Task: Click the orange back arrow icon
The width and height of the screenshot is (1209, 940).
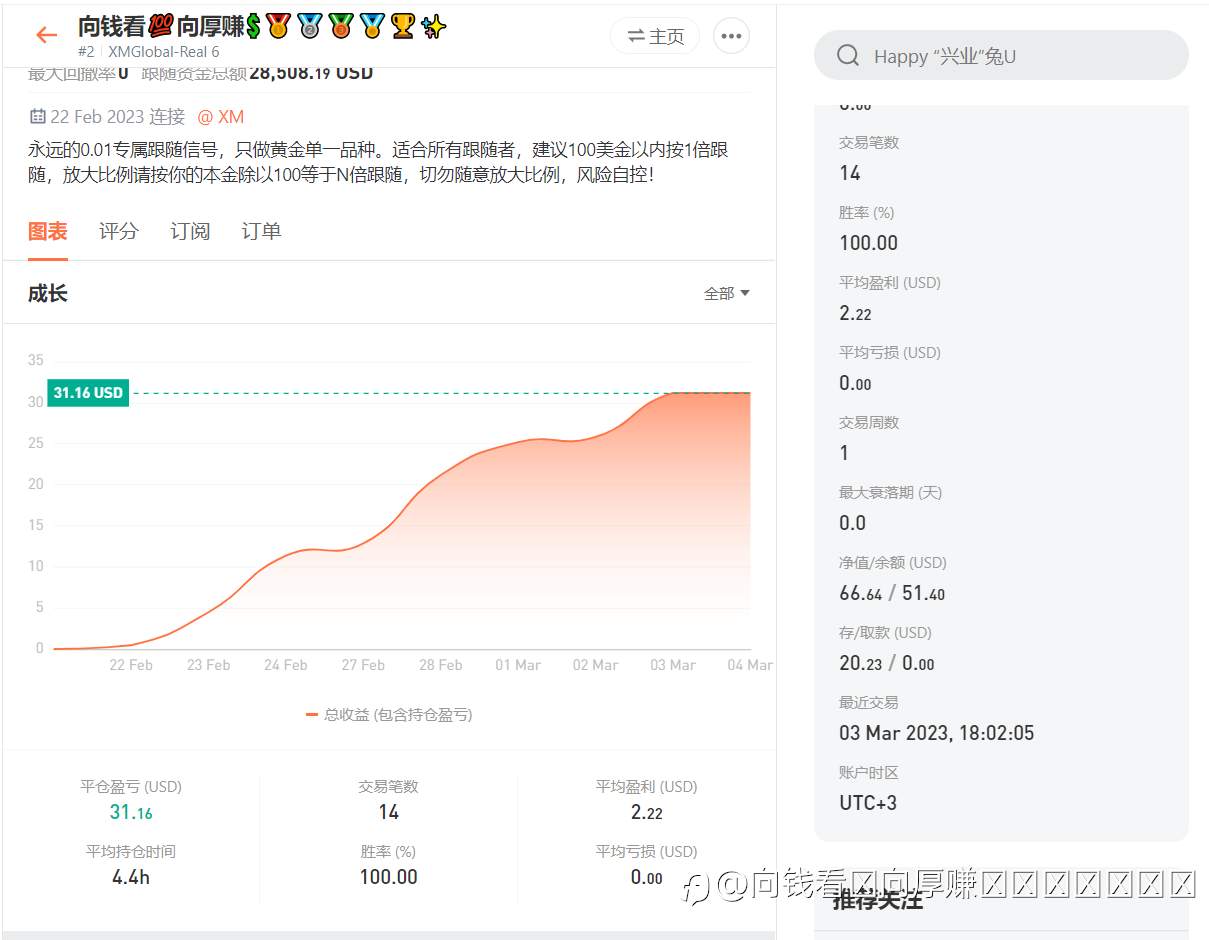Action: click(x=46, y=35)
